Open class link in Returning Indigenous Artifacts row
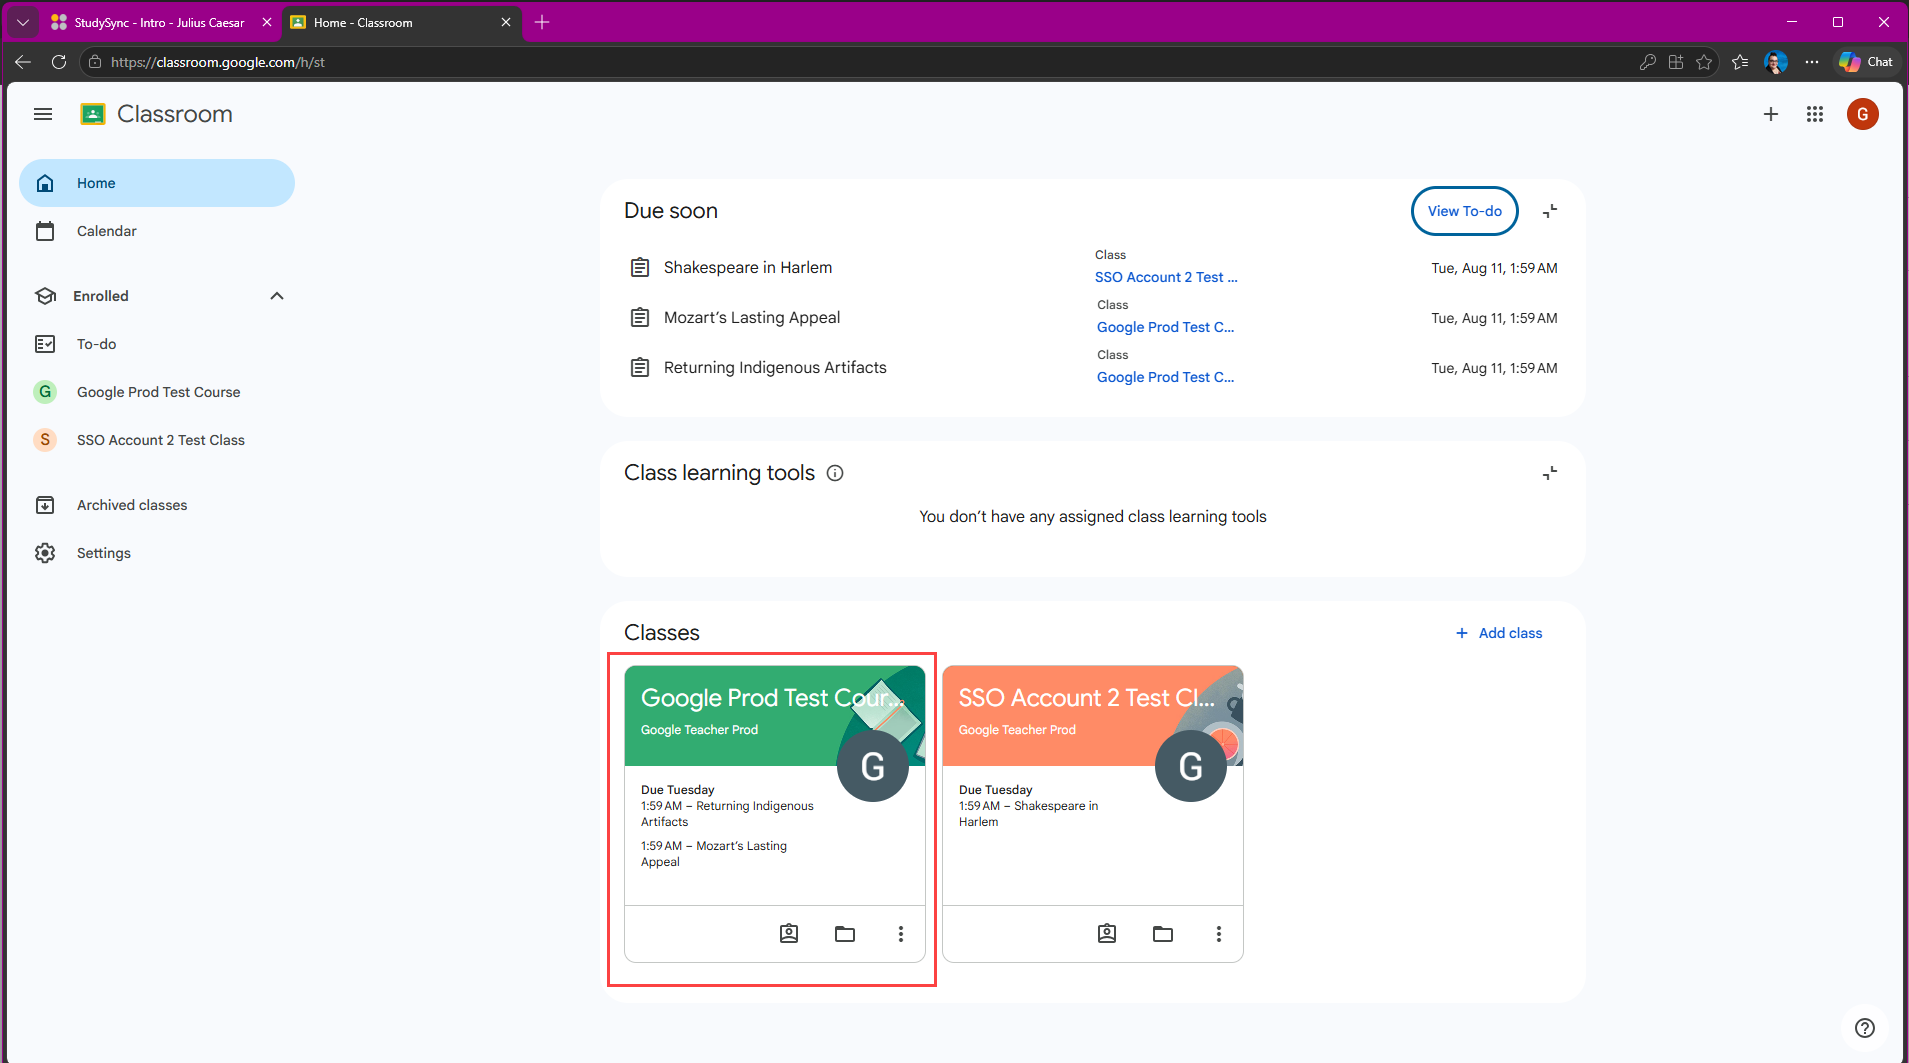This screenshot has height=1063, width=1909. click(x=1165, y=377)
